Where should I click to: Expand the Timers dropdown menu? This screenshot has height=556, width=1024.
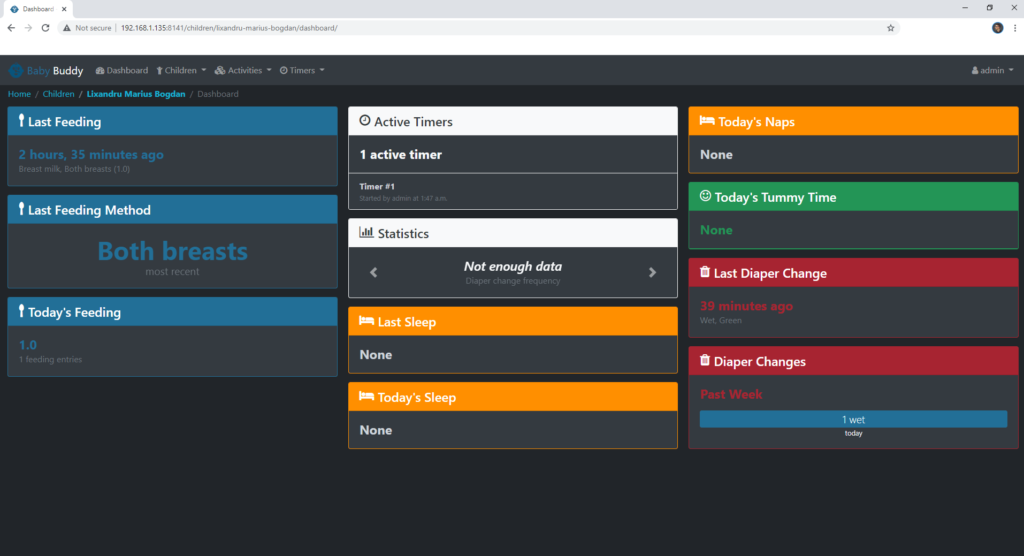302,71
